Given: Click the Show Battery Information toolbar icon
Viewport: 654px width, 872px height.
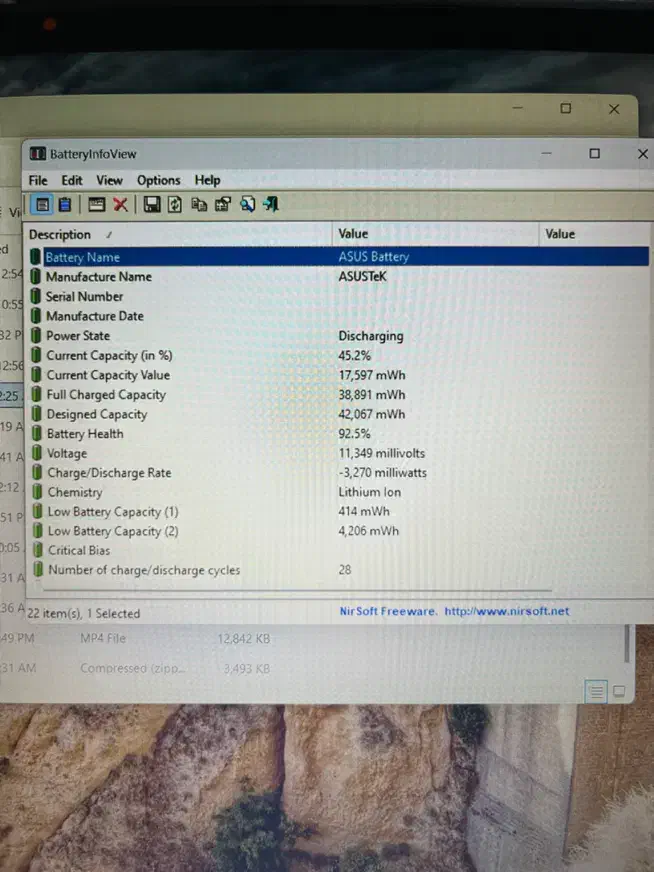Looking at the screenshot, I should coord(42,205).
